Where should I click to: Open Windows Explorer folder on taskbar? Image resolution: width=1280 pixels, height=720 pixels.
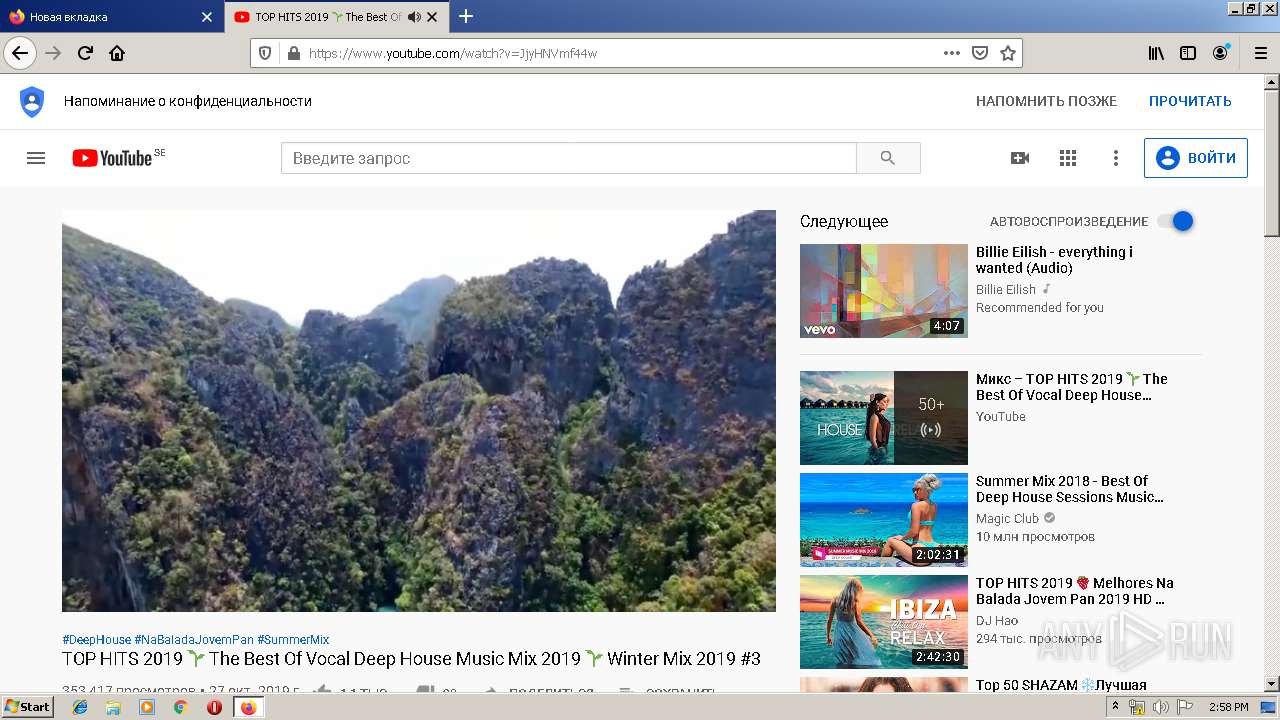(113, 707)
